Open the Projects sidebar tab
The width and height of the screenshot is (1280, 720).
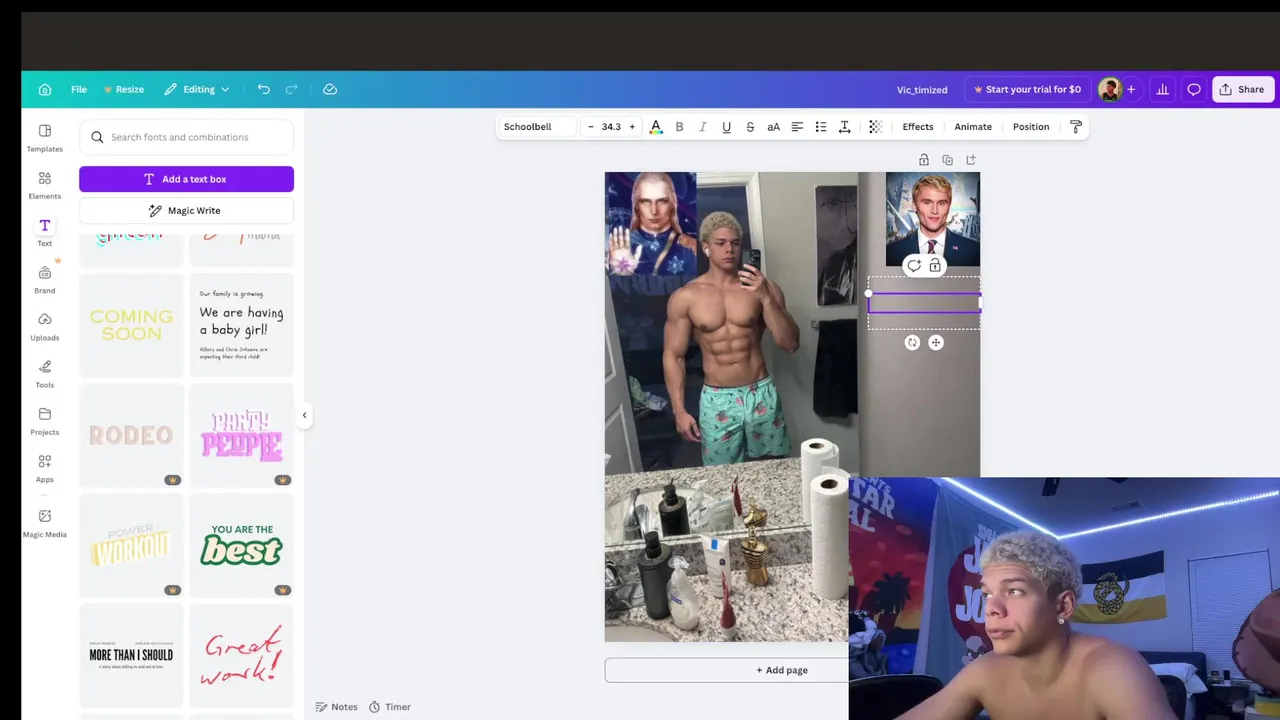click(x=45, y=421)
